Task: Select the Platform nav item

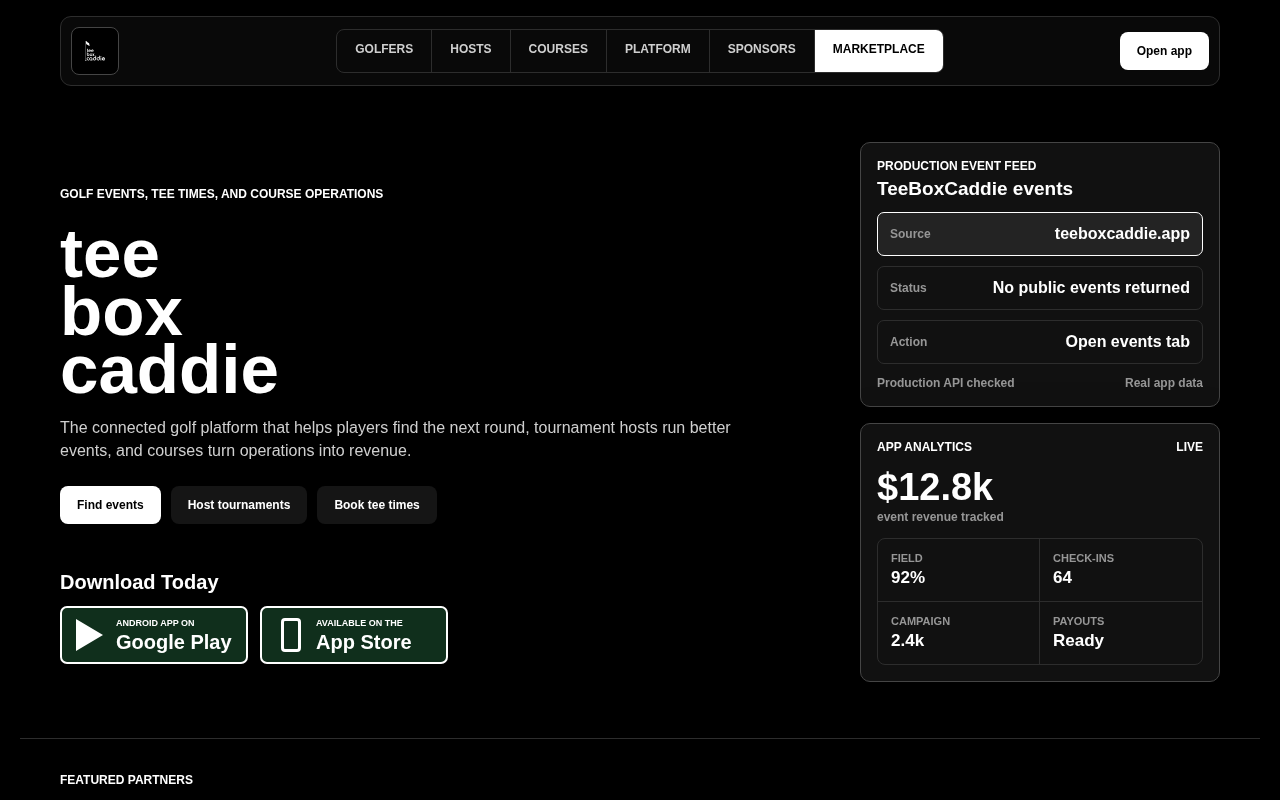Action: tap(658, 50)
